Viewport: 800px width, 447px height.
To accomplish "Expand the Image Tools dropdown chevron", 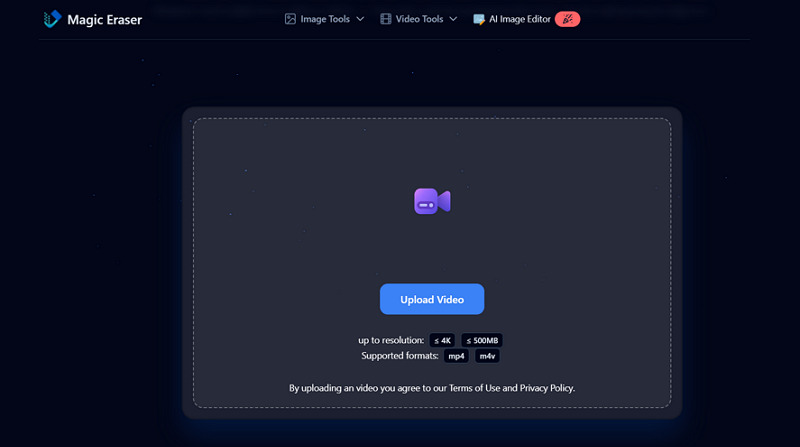I will point(360,19).
